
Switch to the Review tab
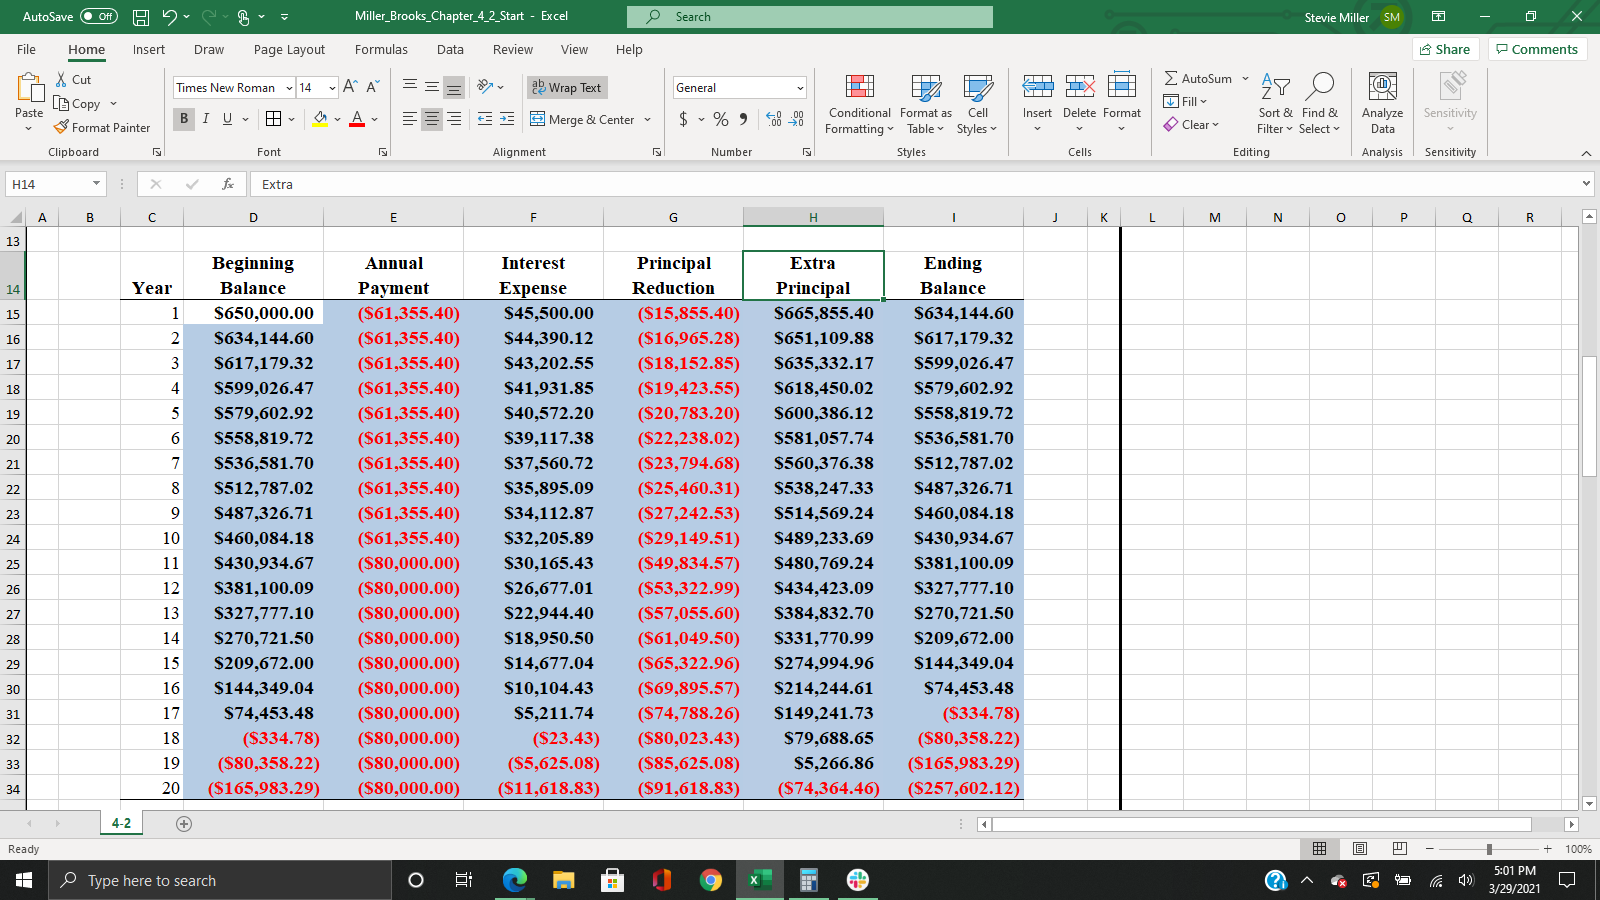pos(513,49)
